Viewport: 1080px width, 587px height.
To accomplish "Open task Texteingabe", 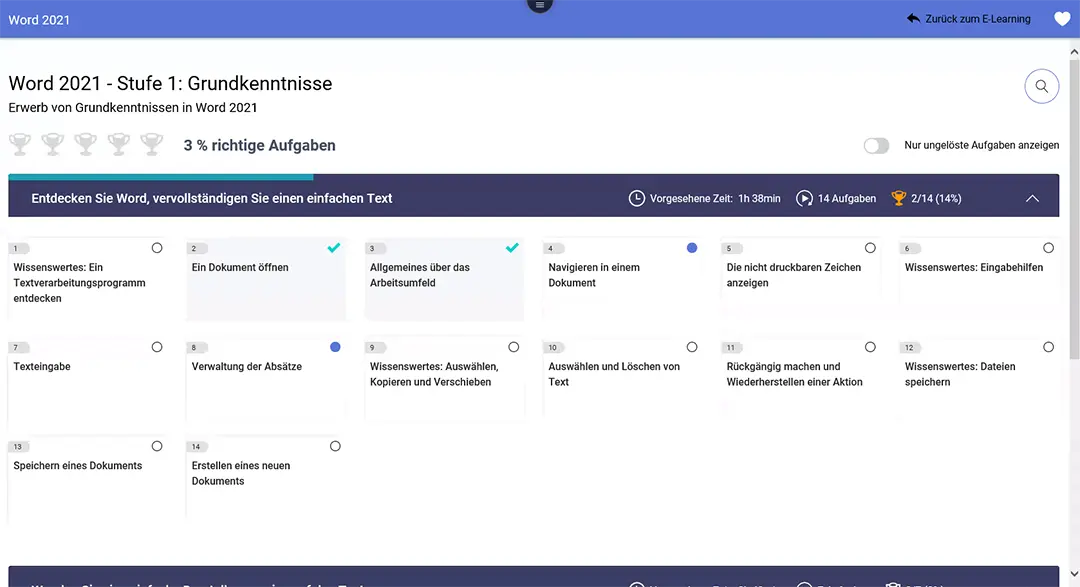I will click(87, 378).
